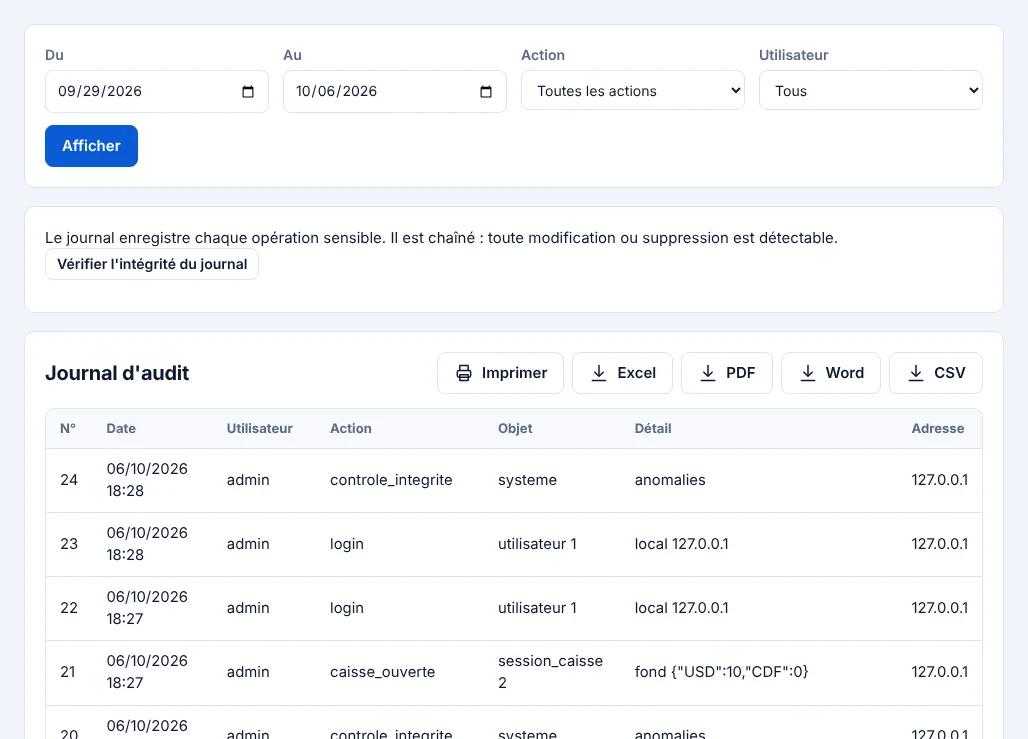This screenshot has height=739, width=1028.
Task: Click the 'Adresse' column header
Action: [938, 429]
